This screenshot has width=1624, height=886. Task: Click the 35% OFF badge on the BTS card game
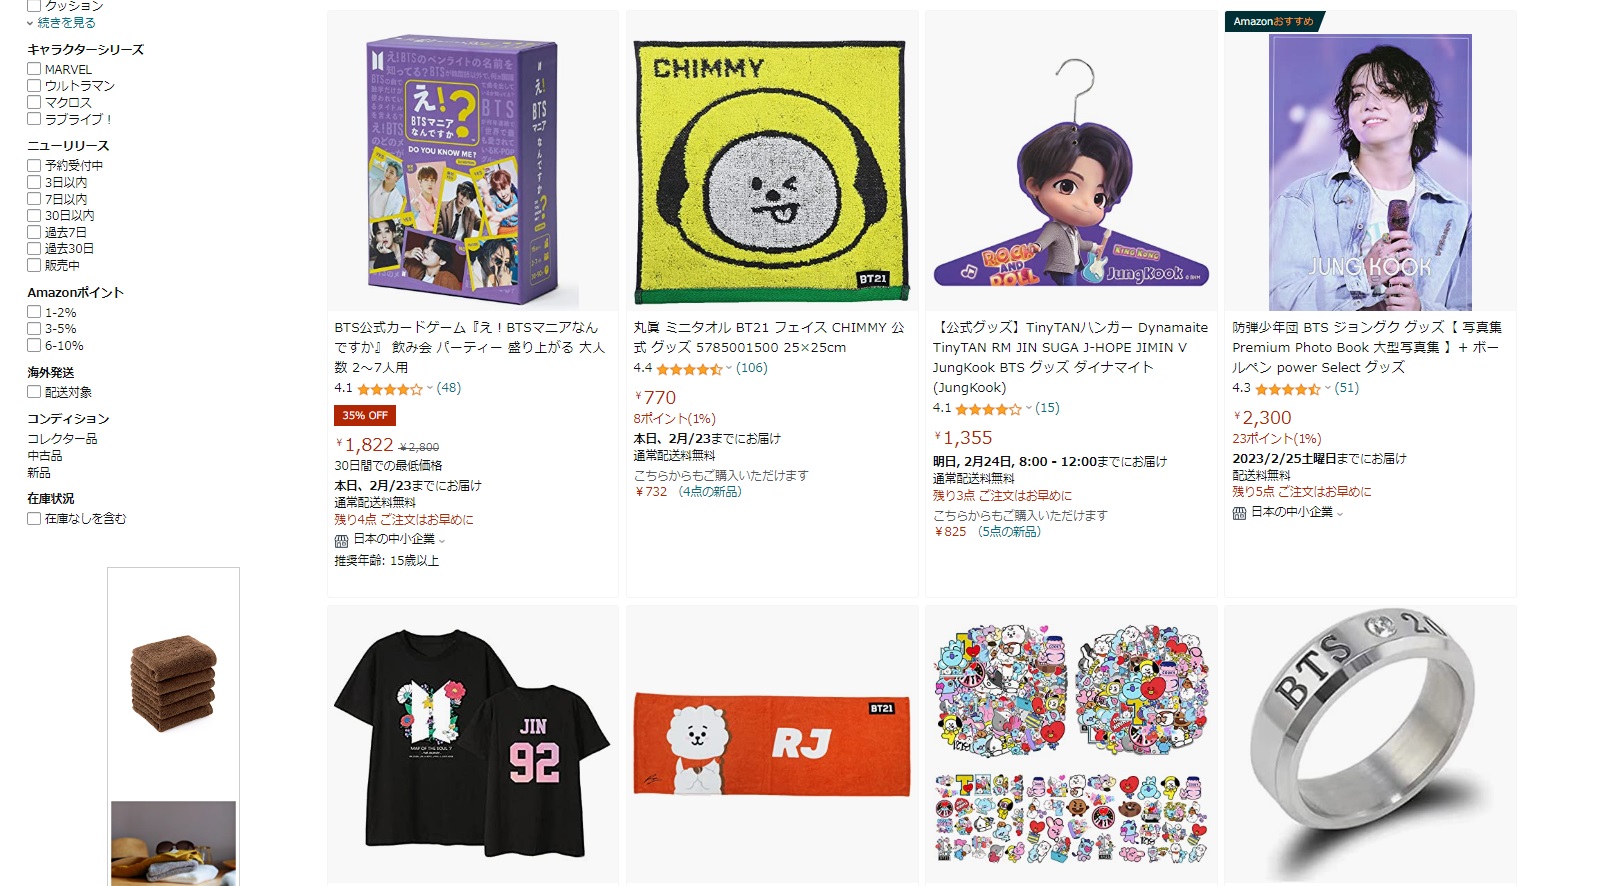(365, 416)
